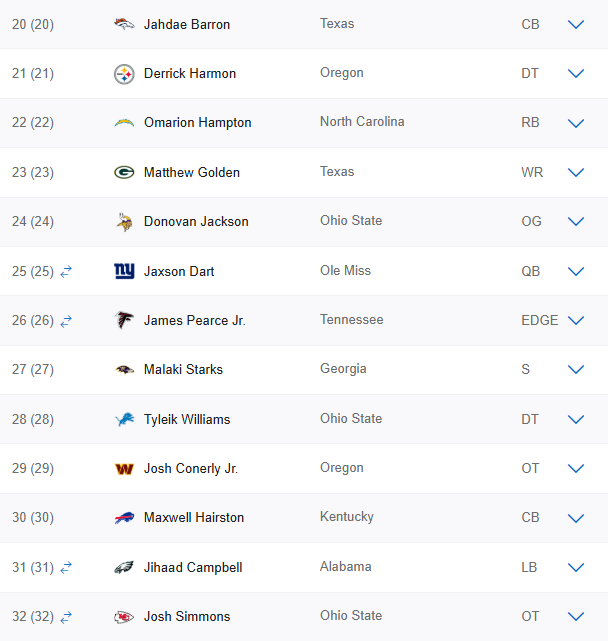Click the trade arrows icon on pick 25
The image size is (608, 641).
(x=67, y=271)
